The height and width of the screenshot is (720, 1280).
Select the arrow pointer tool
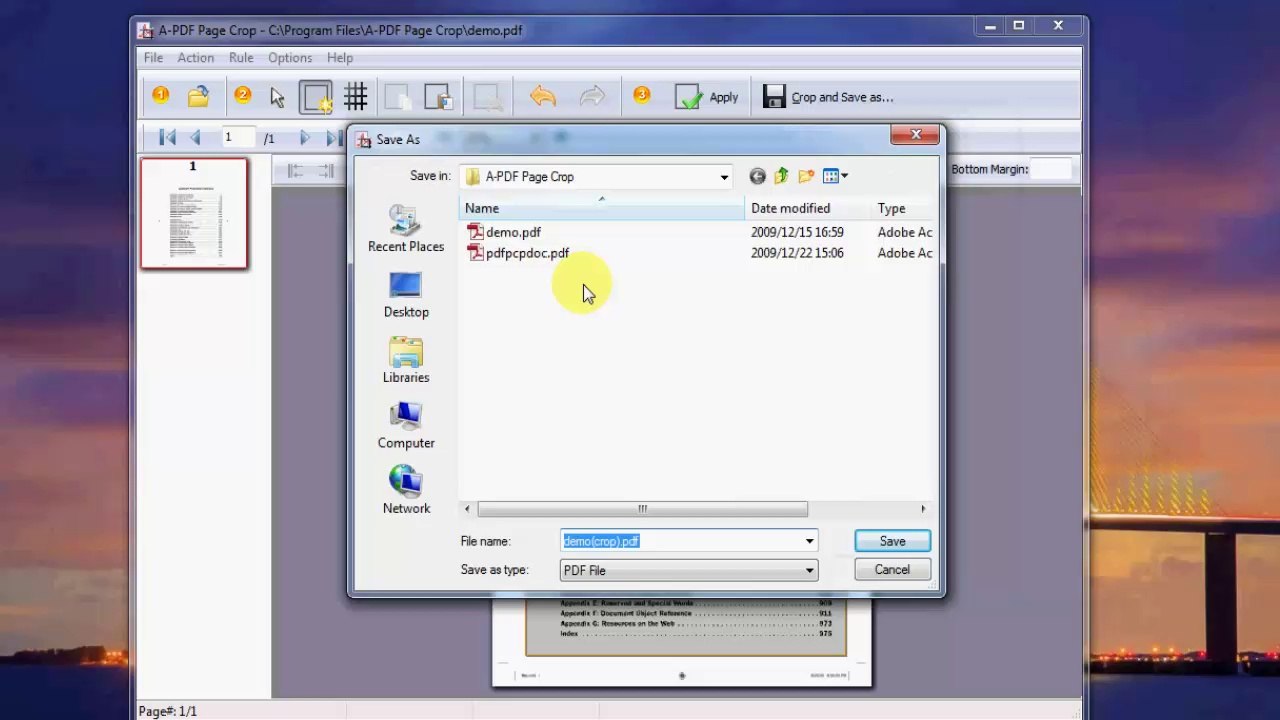point(277,97)
